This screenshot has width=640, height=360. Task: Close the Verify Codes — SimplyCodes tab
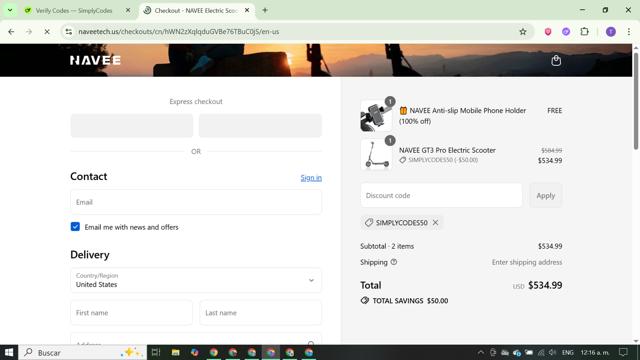tap(128, 10)
